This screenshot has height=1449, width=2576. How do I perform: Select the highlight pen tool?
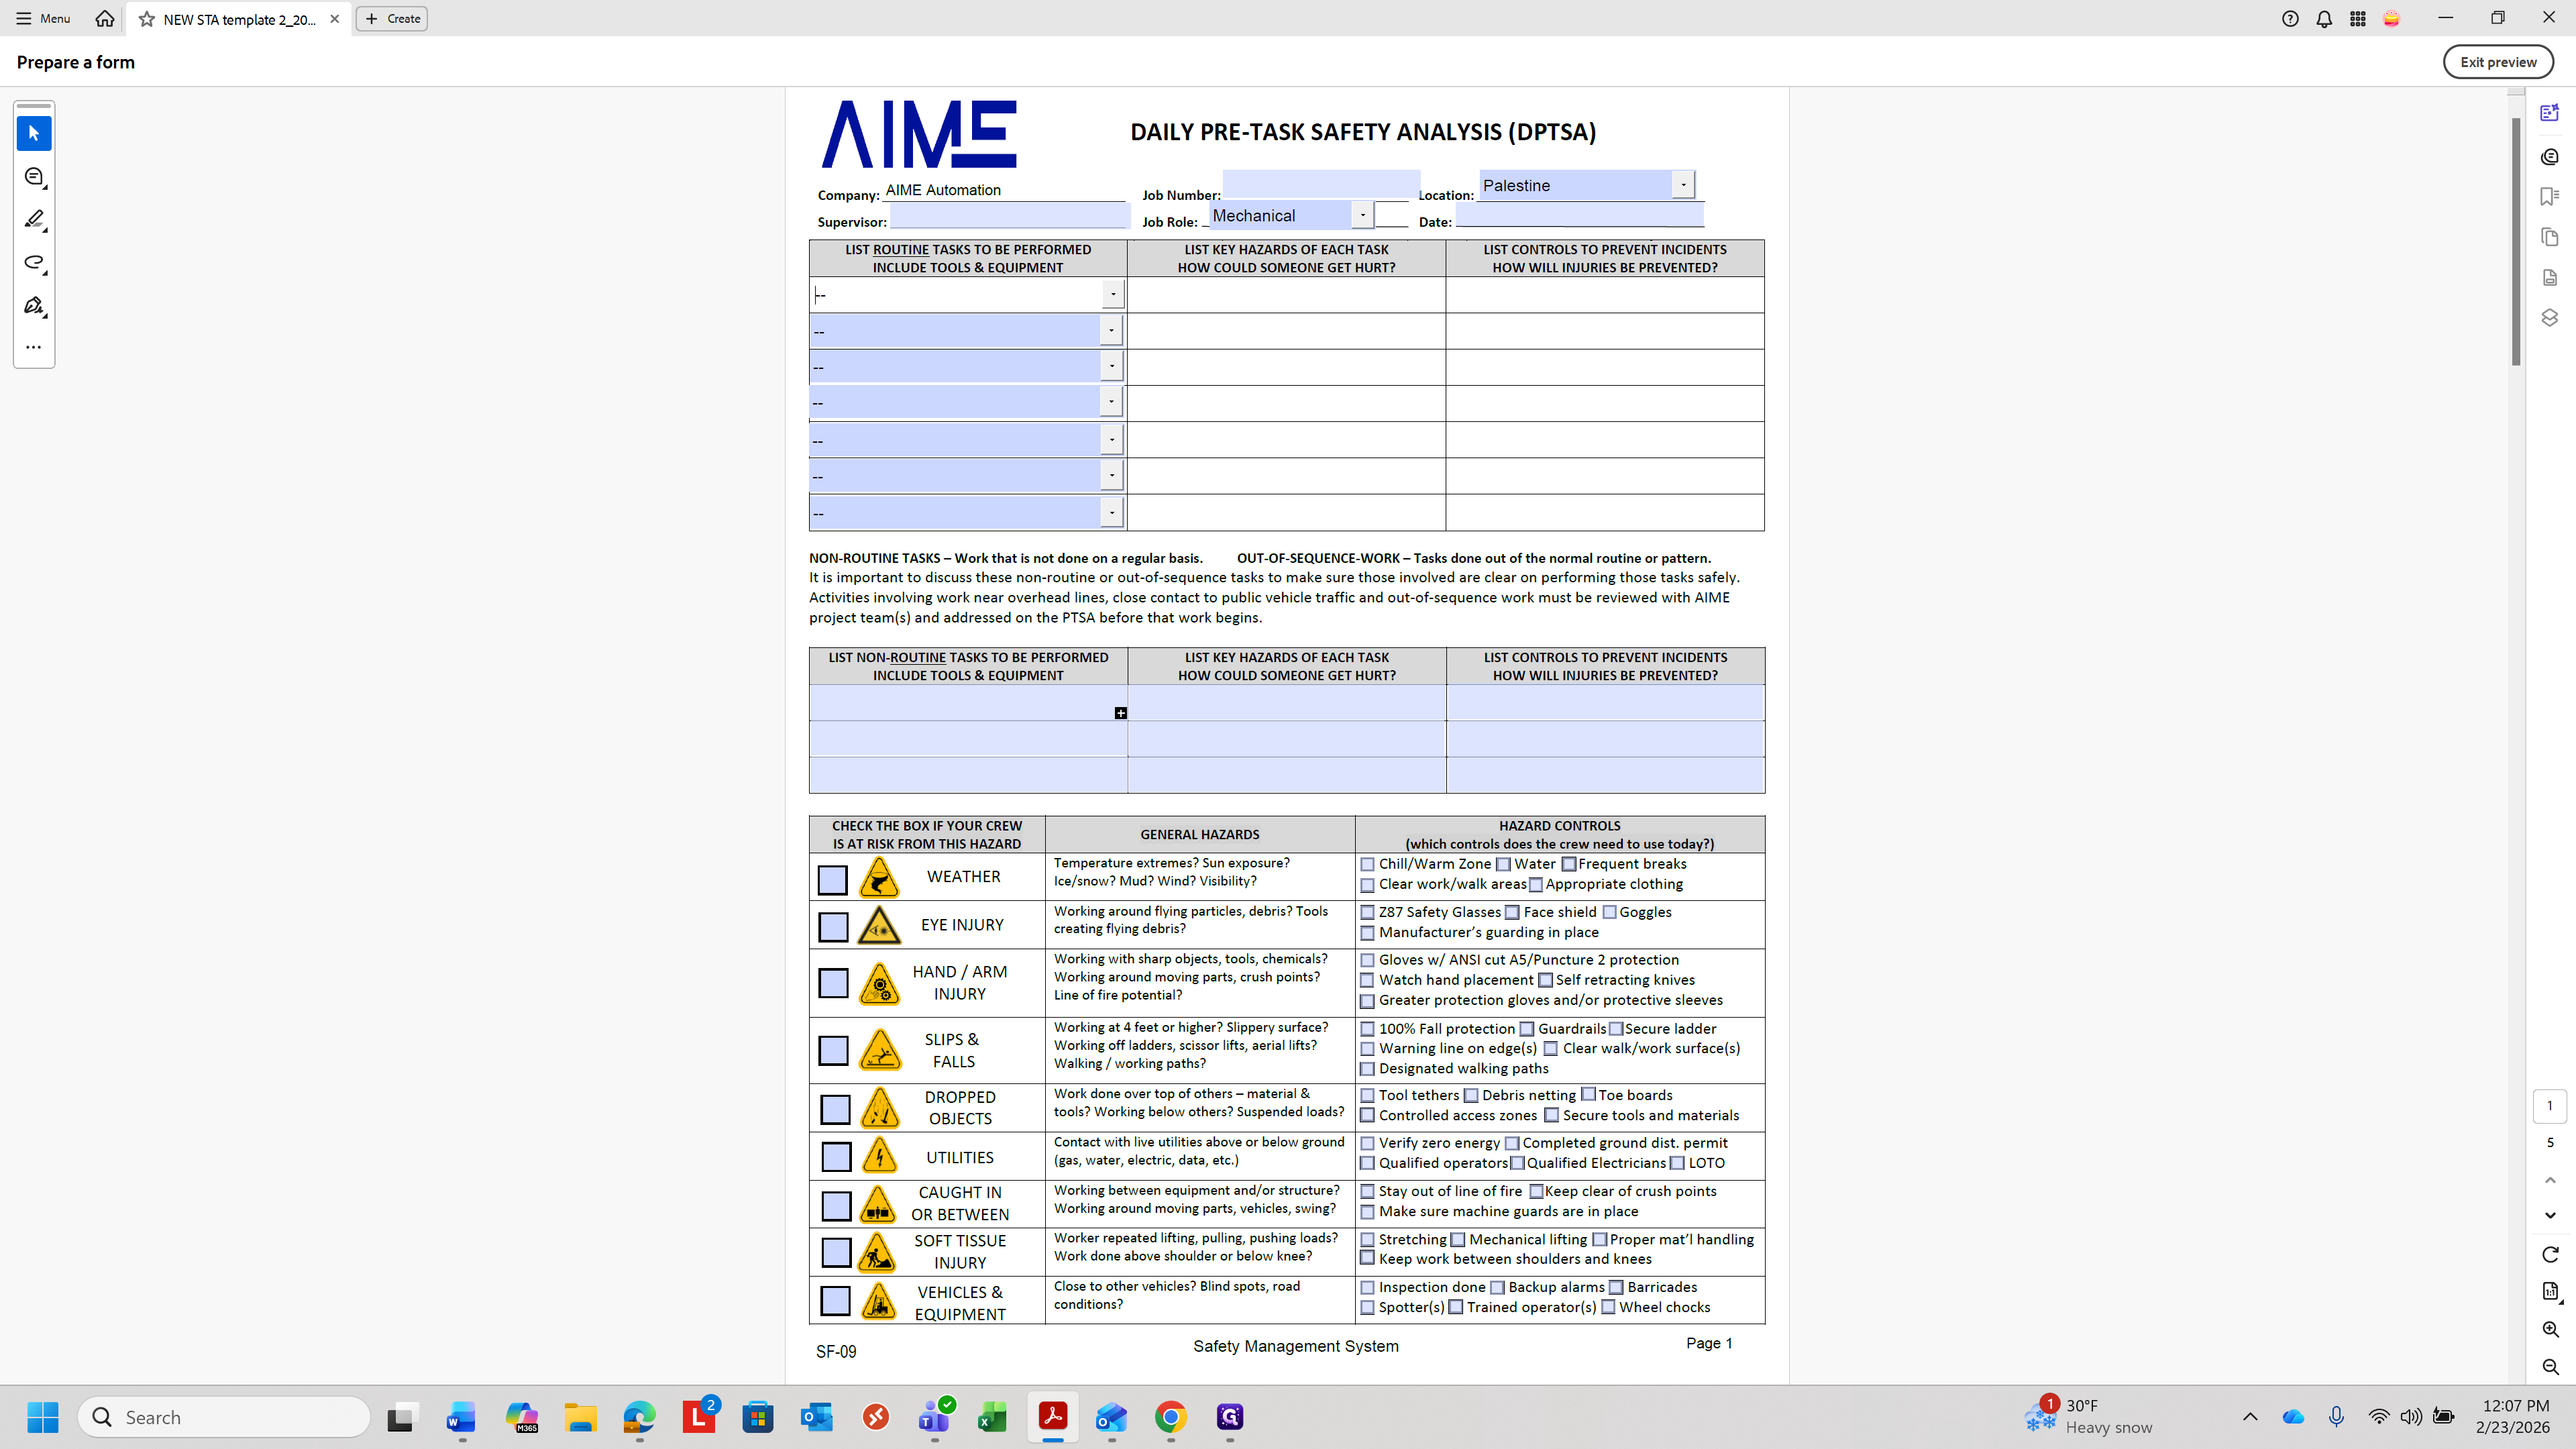tap(33, 219)
